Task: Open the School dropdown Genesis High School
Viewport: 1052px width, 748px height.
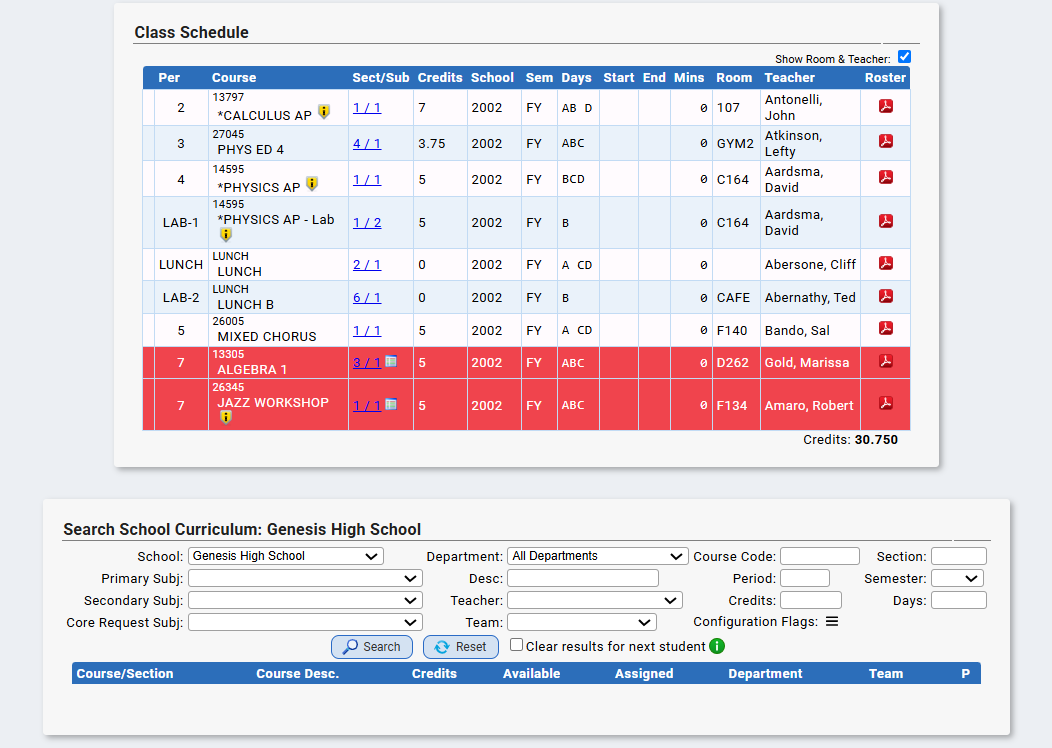Action: click(x=286, y=556)
